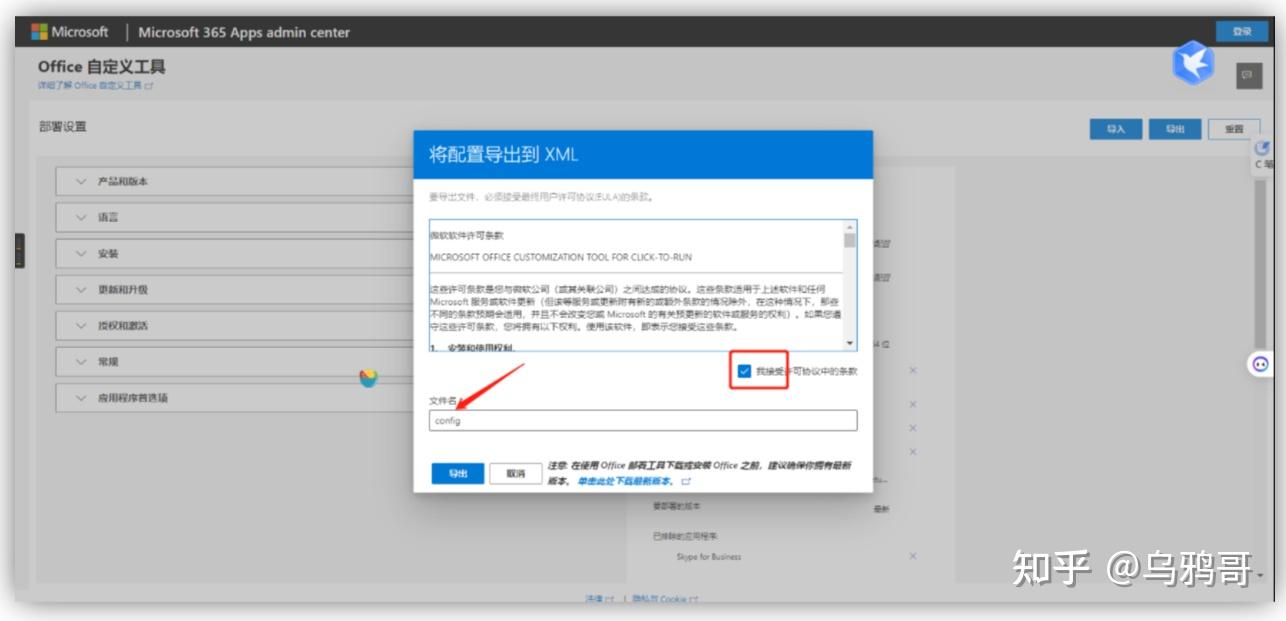
Task: Click the 隐私与 Cookie footer link
Action: [x=663, y=600]
